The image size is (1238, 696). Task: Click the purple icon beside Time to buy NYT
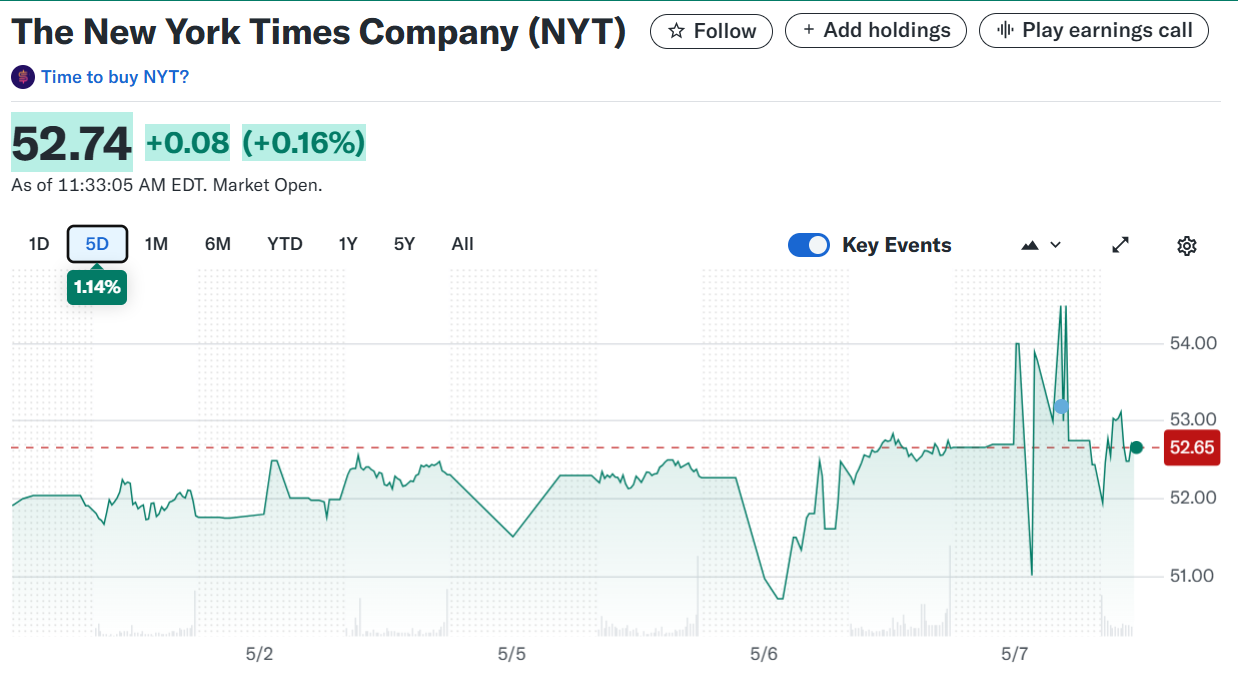tap(23, 77)
